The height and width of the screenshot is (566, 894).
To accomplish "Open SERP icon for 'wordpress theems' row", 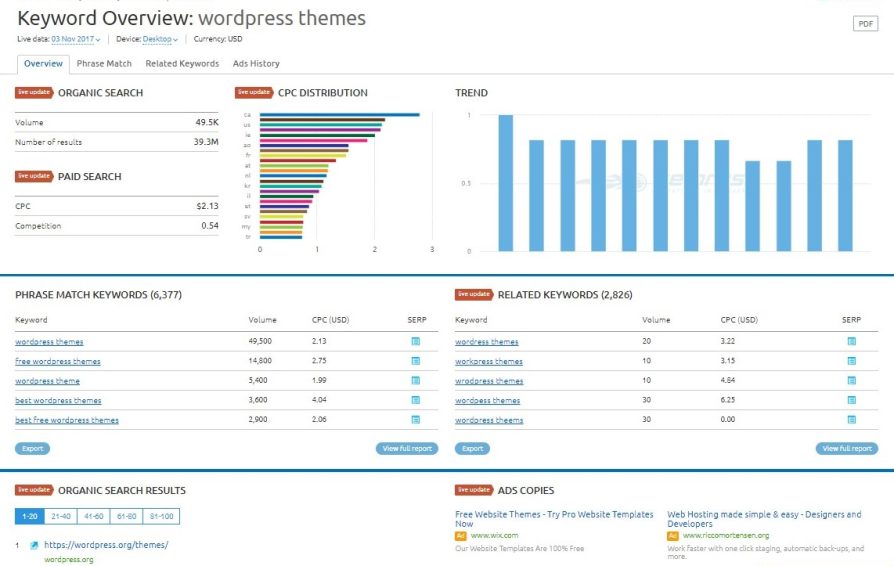I will [851, 420].
